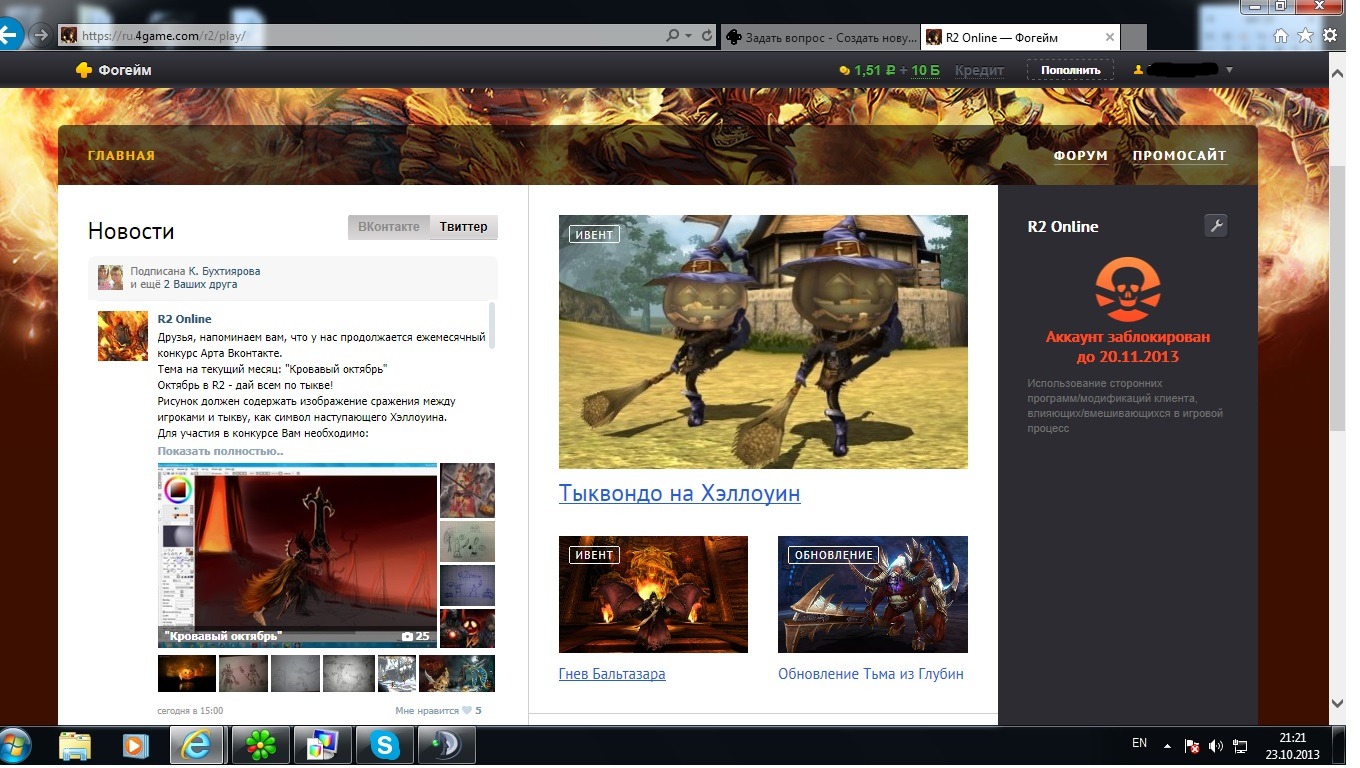The width and height of the screenshot is (1360, 768).
Task: Click the Фогейм logo
Action: pyautogui.click(x=112, y=70)
